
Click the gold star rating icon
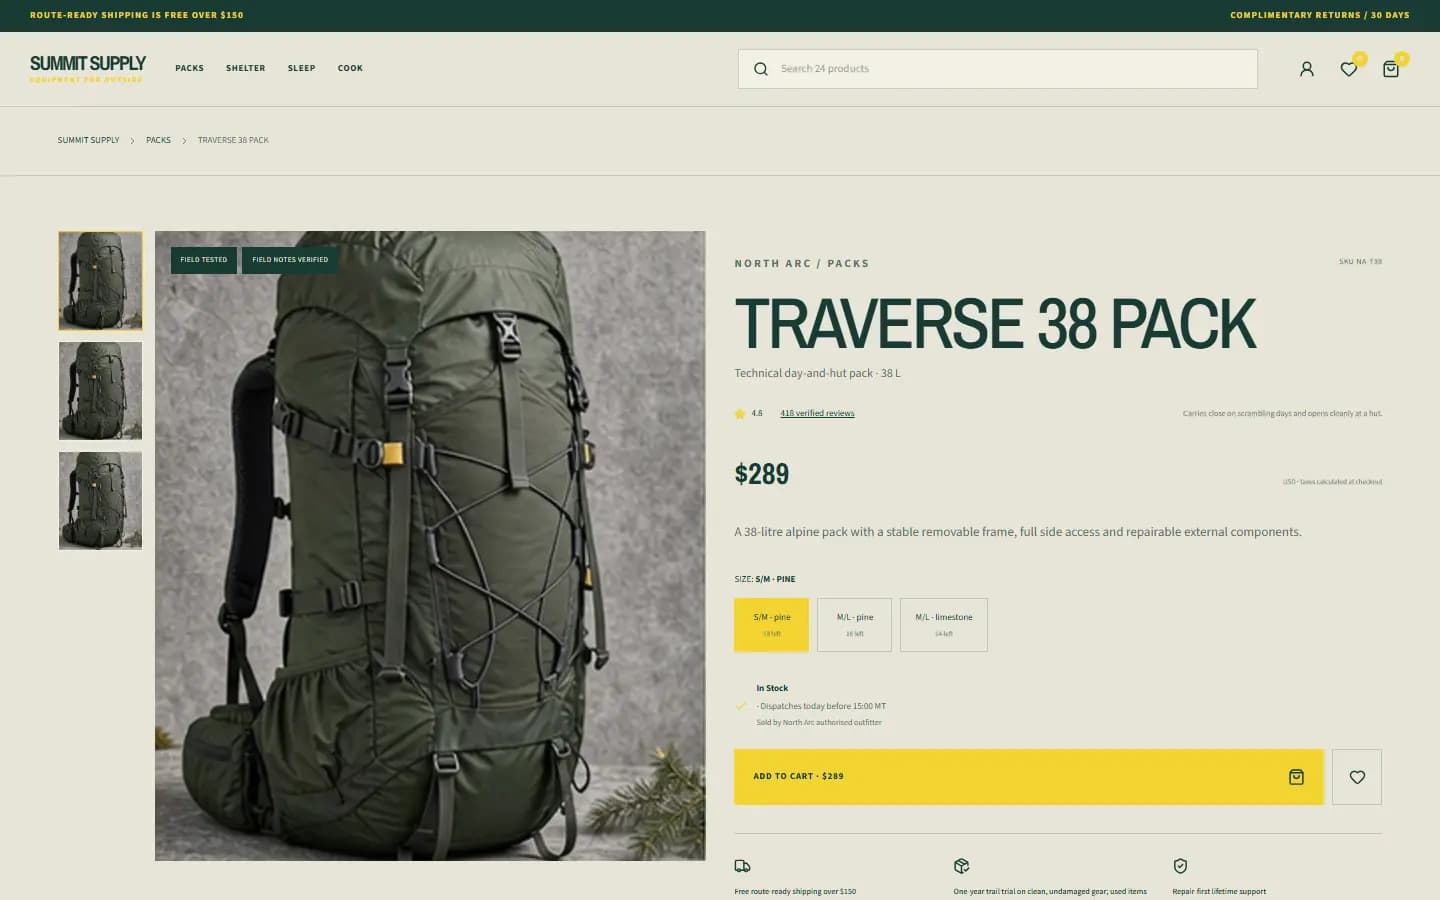click(x=740, y=413)
